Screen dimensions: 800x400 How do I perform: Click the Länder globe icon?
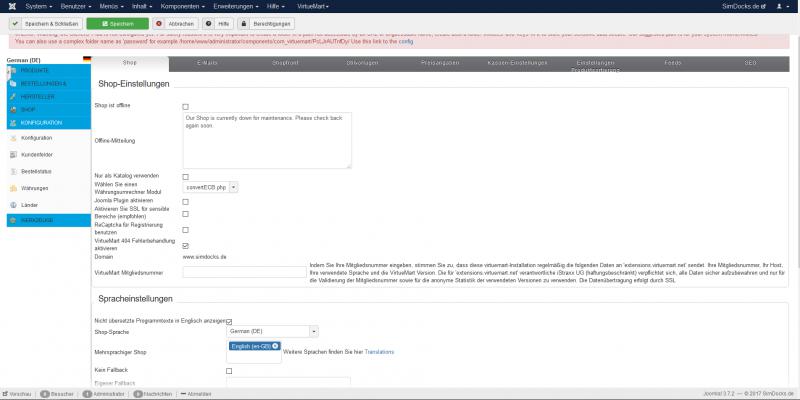(x=12, y=204)
